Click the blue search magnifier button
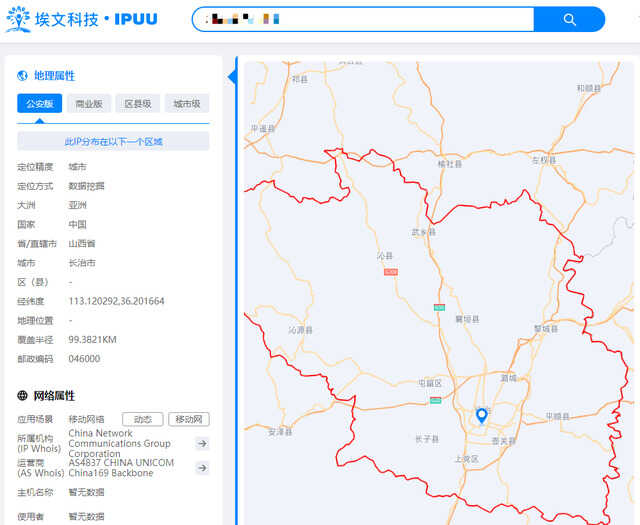The image size is (640, 525). pos(569,19)
